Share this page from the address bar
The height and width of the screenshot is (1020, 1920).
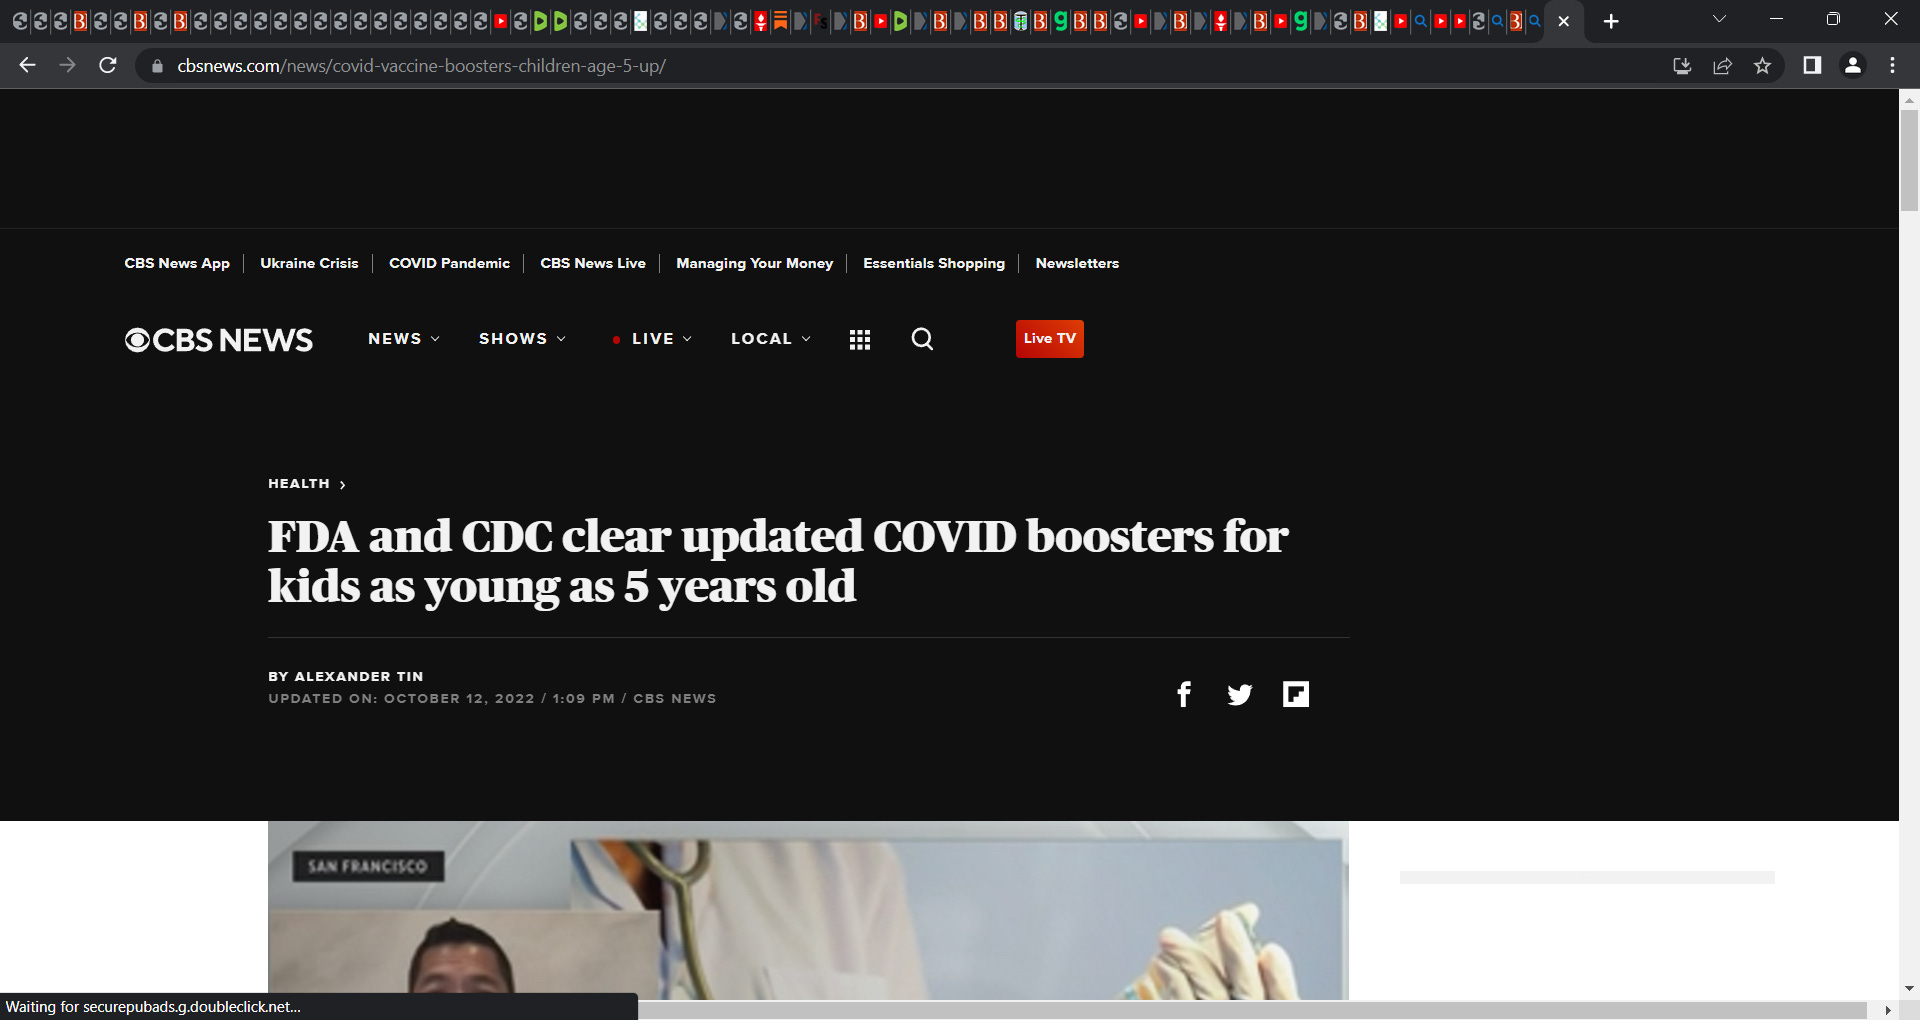pyautogui.click(x=1722, y=66)
